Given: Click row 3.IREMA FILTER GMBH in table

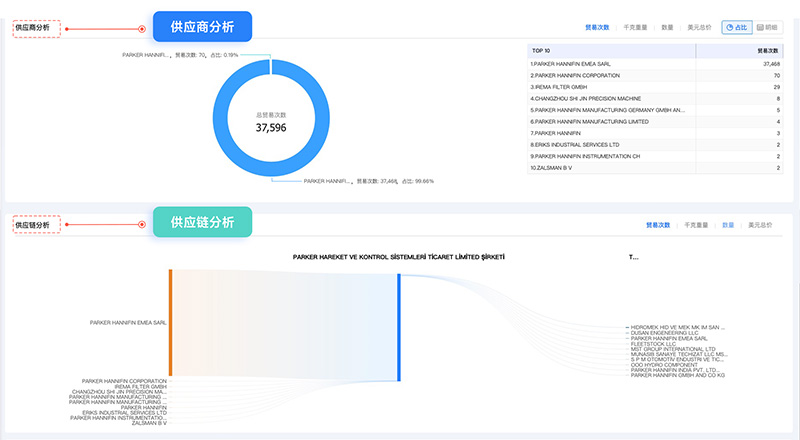Looking at the screenshot, I should pos(655,87).
